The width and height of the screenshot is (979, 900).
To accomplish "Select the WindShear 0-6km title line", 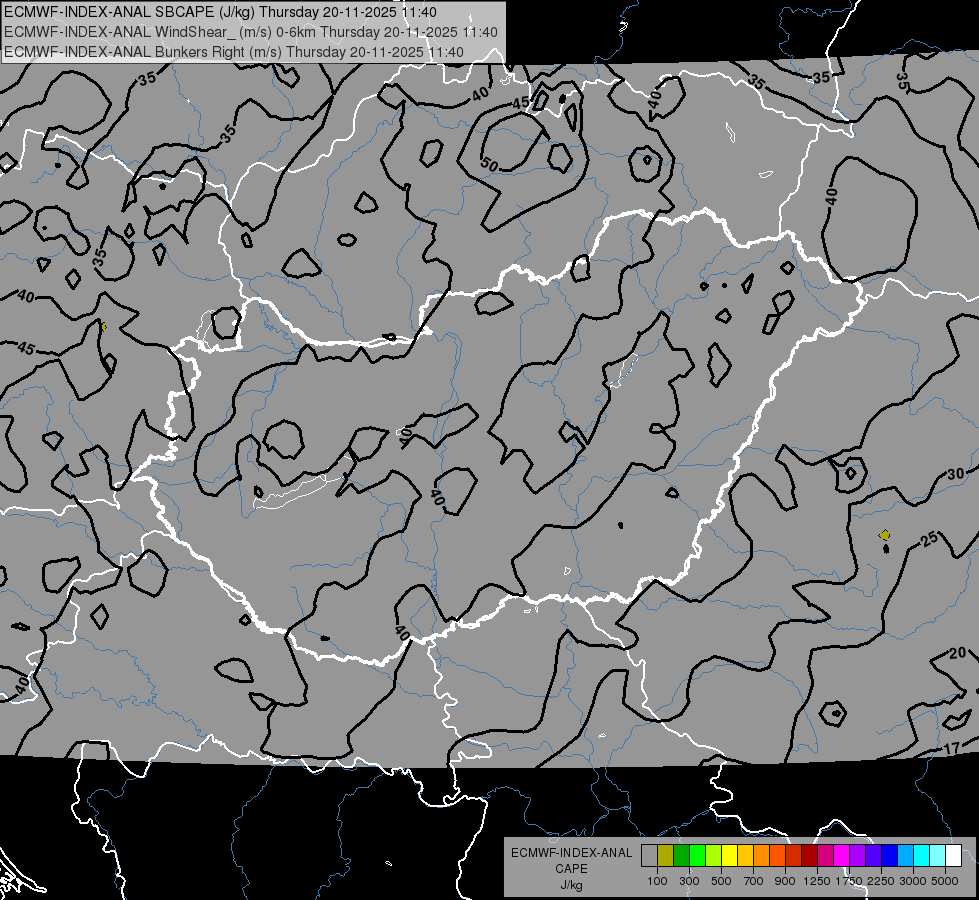I will click(250, 32).
